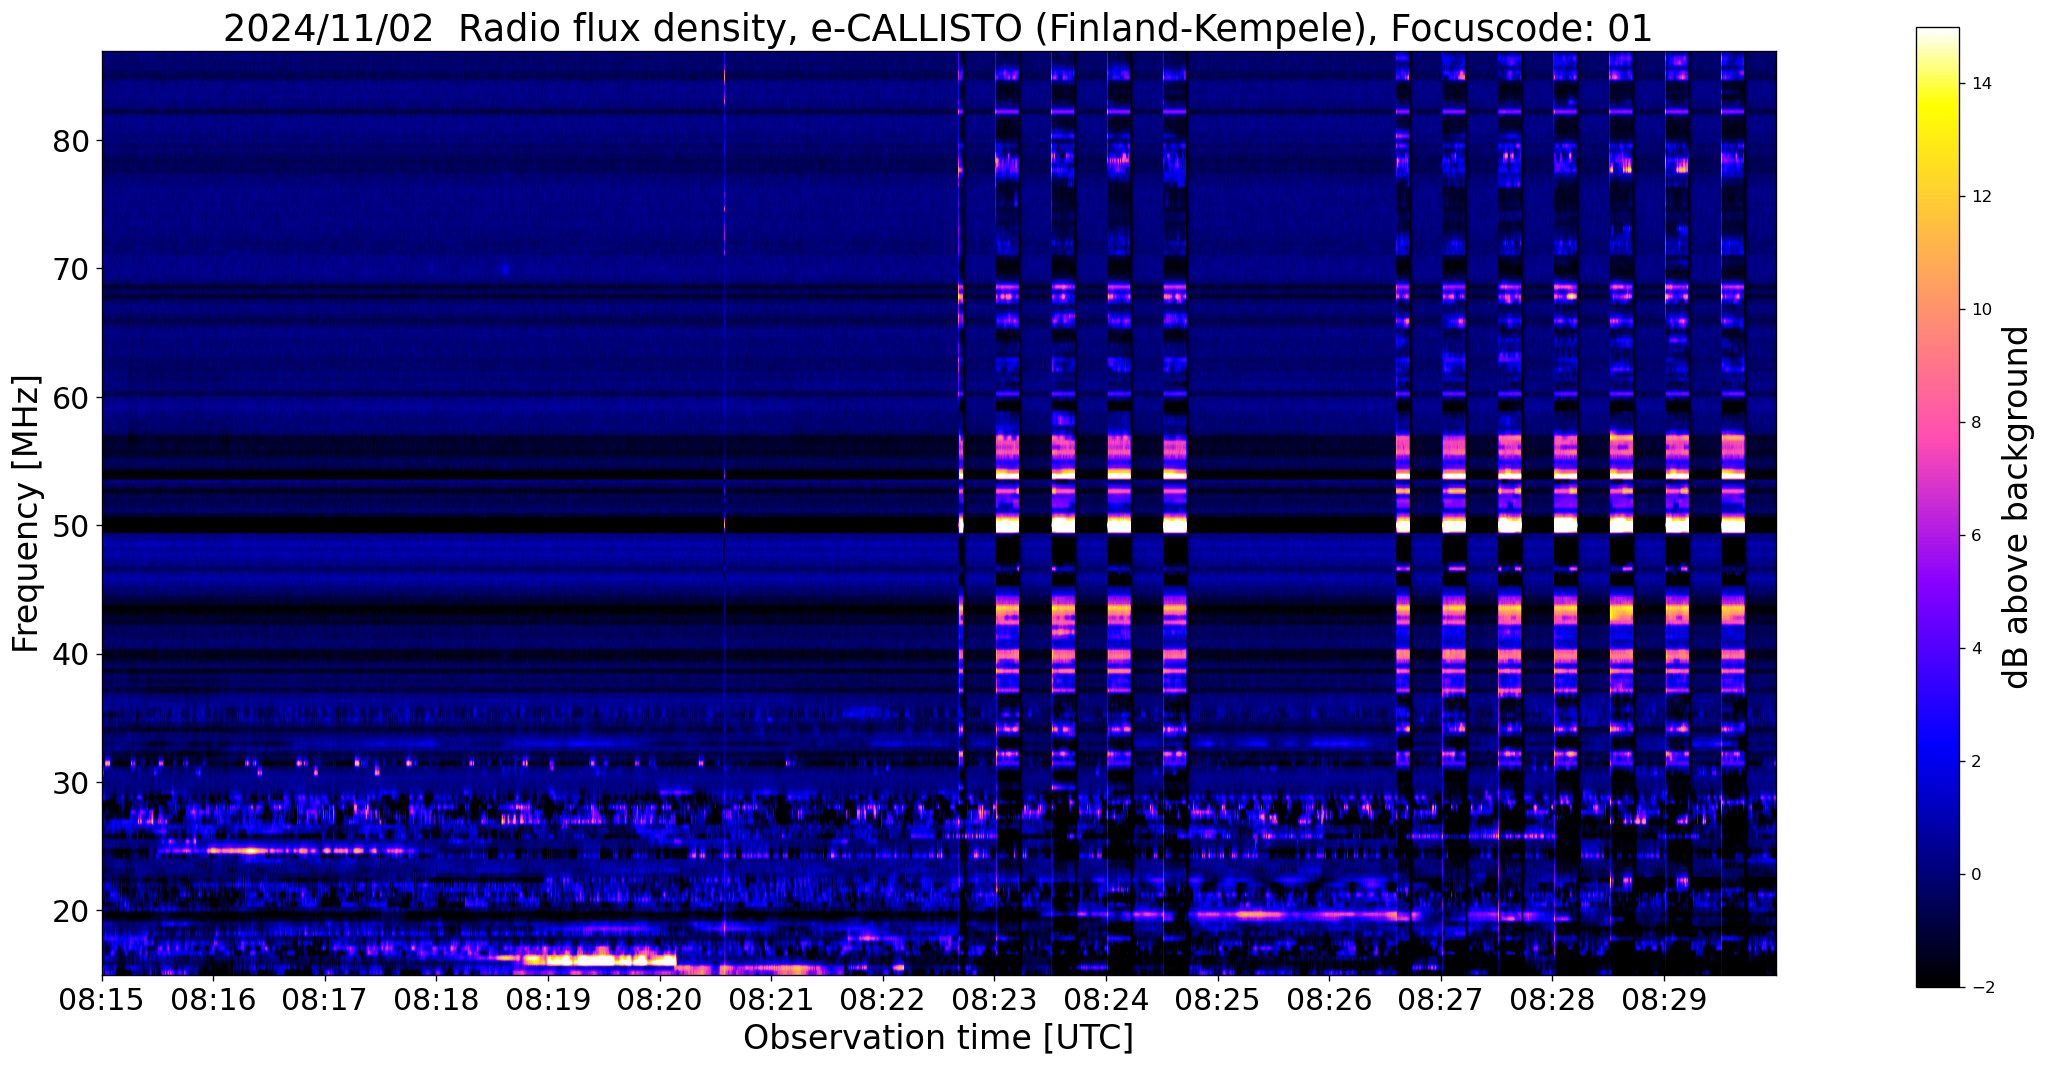Click the colorbar tick label 6
The image size is (2047, 1067).
1974,536
